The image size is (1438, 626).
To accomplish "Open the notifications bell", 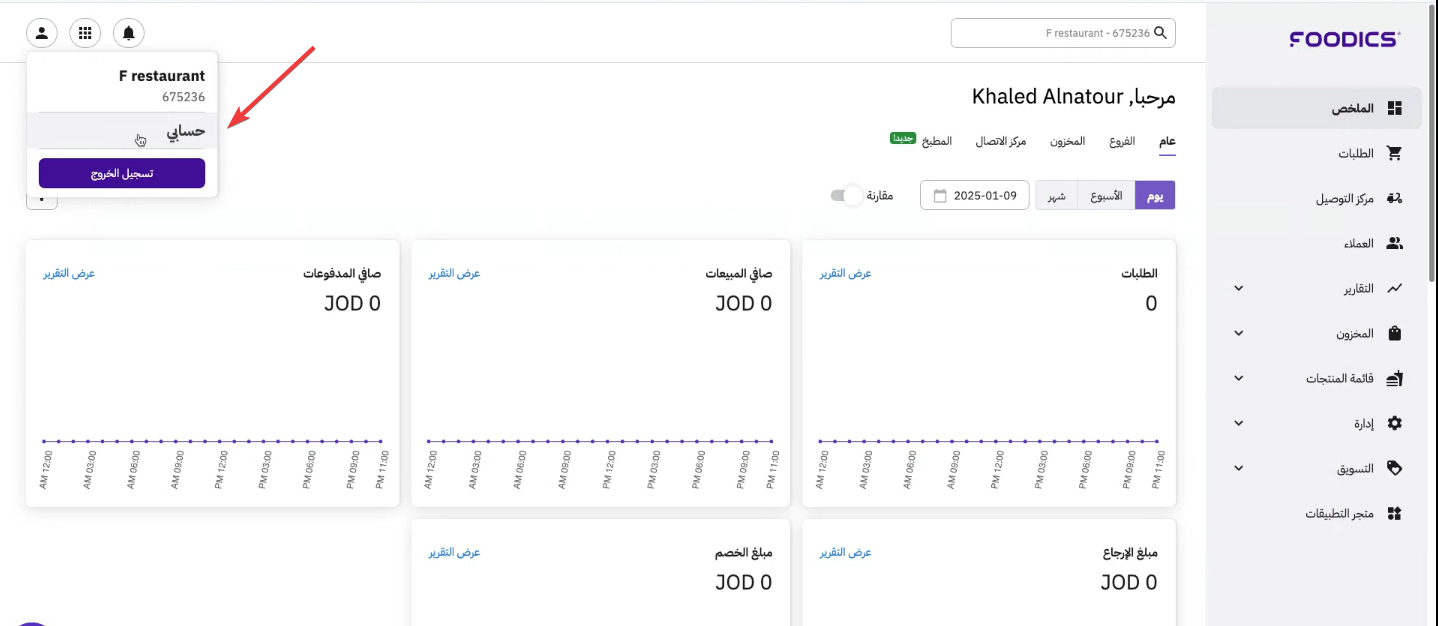I will click(129, 33).
